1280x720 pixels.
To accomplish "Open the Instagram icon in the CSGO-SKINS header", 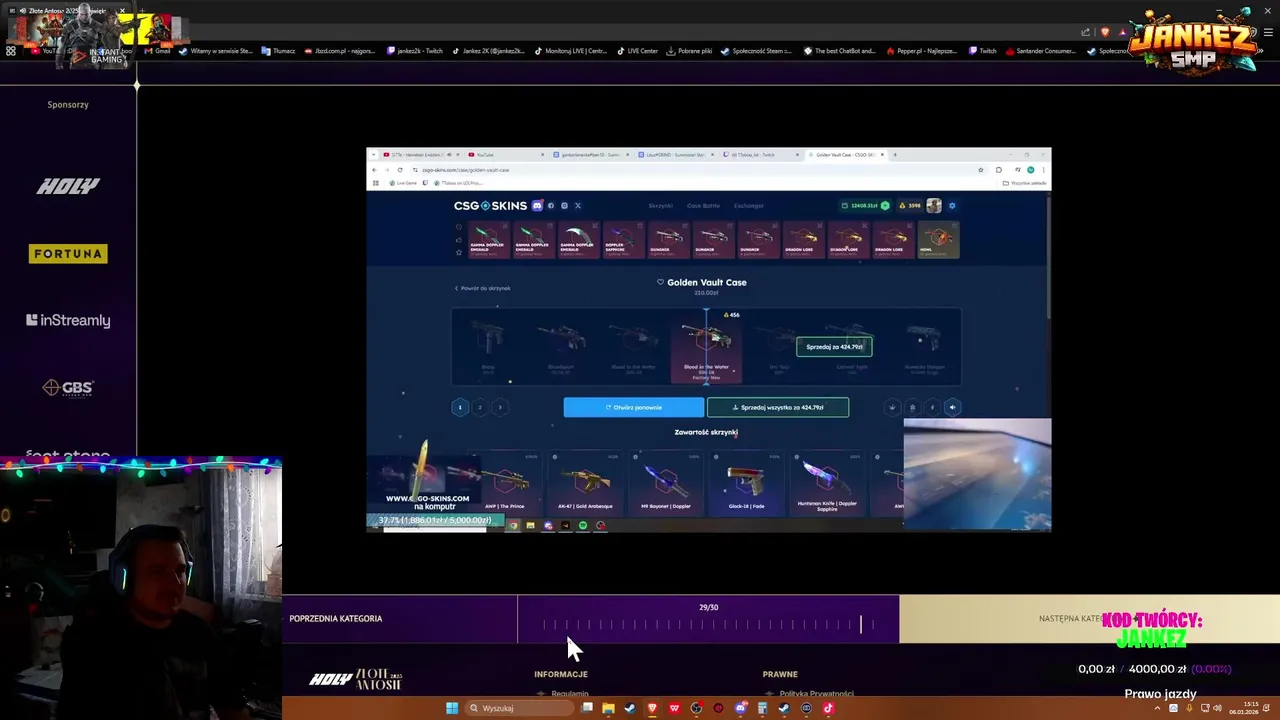I will (x=564, y=205).
